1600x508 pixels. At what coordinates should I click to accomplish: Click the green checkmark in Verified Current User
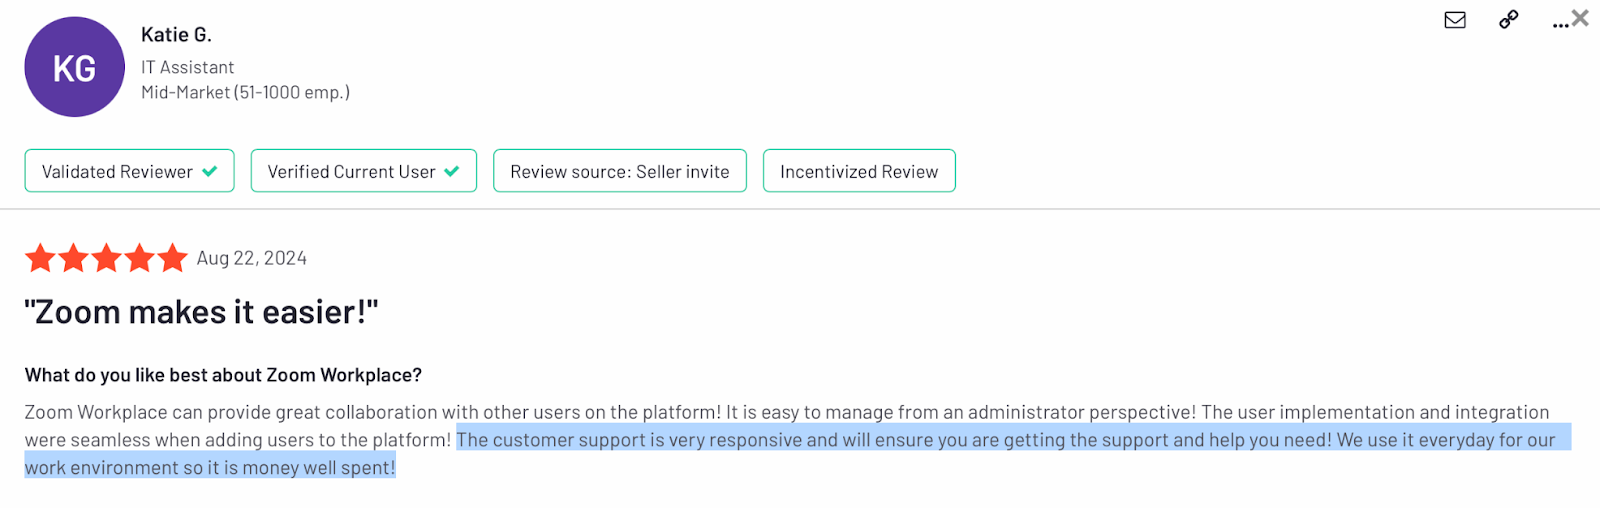[x=452, y=171]
